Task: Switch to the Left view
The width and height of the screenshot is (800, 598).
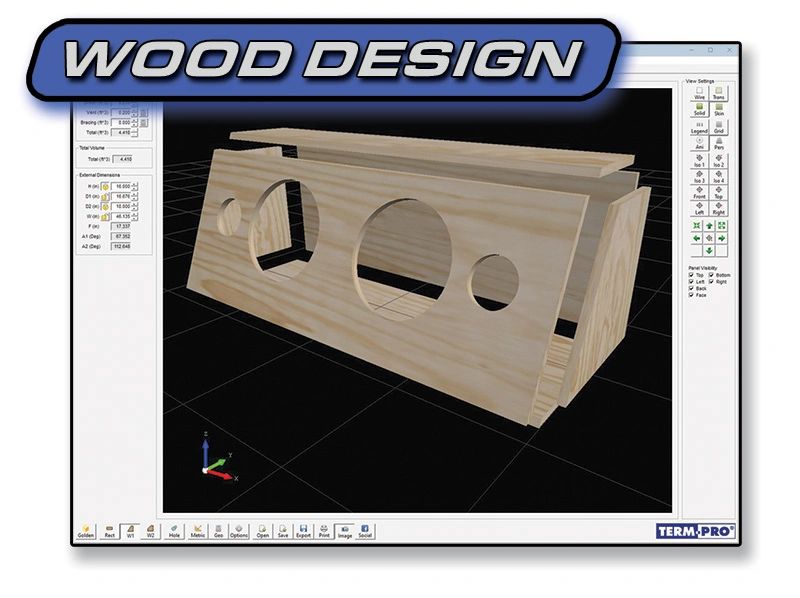Action: 699,208
